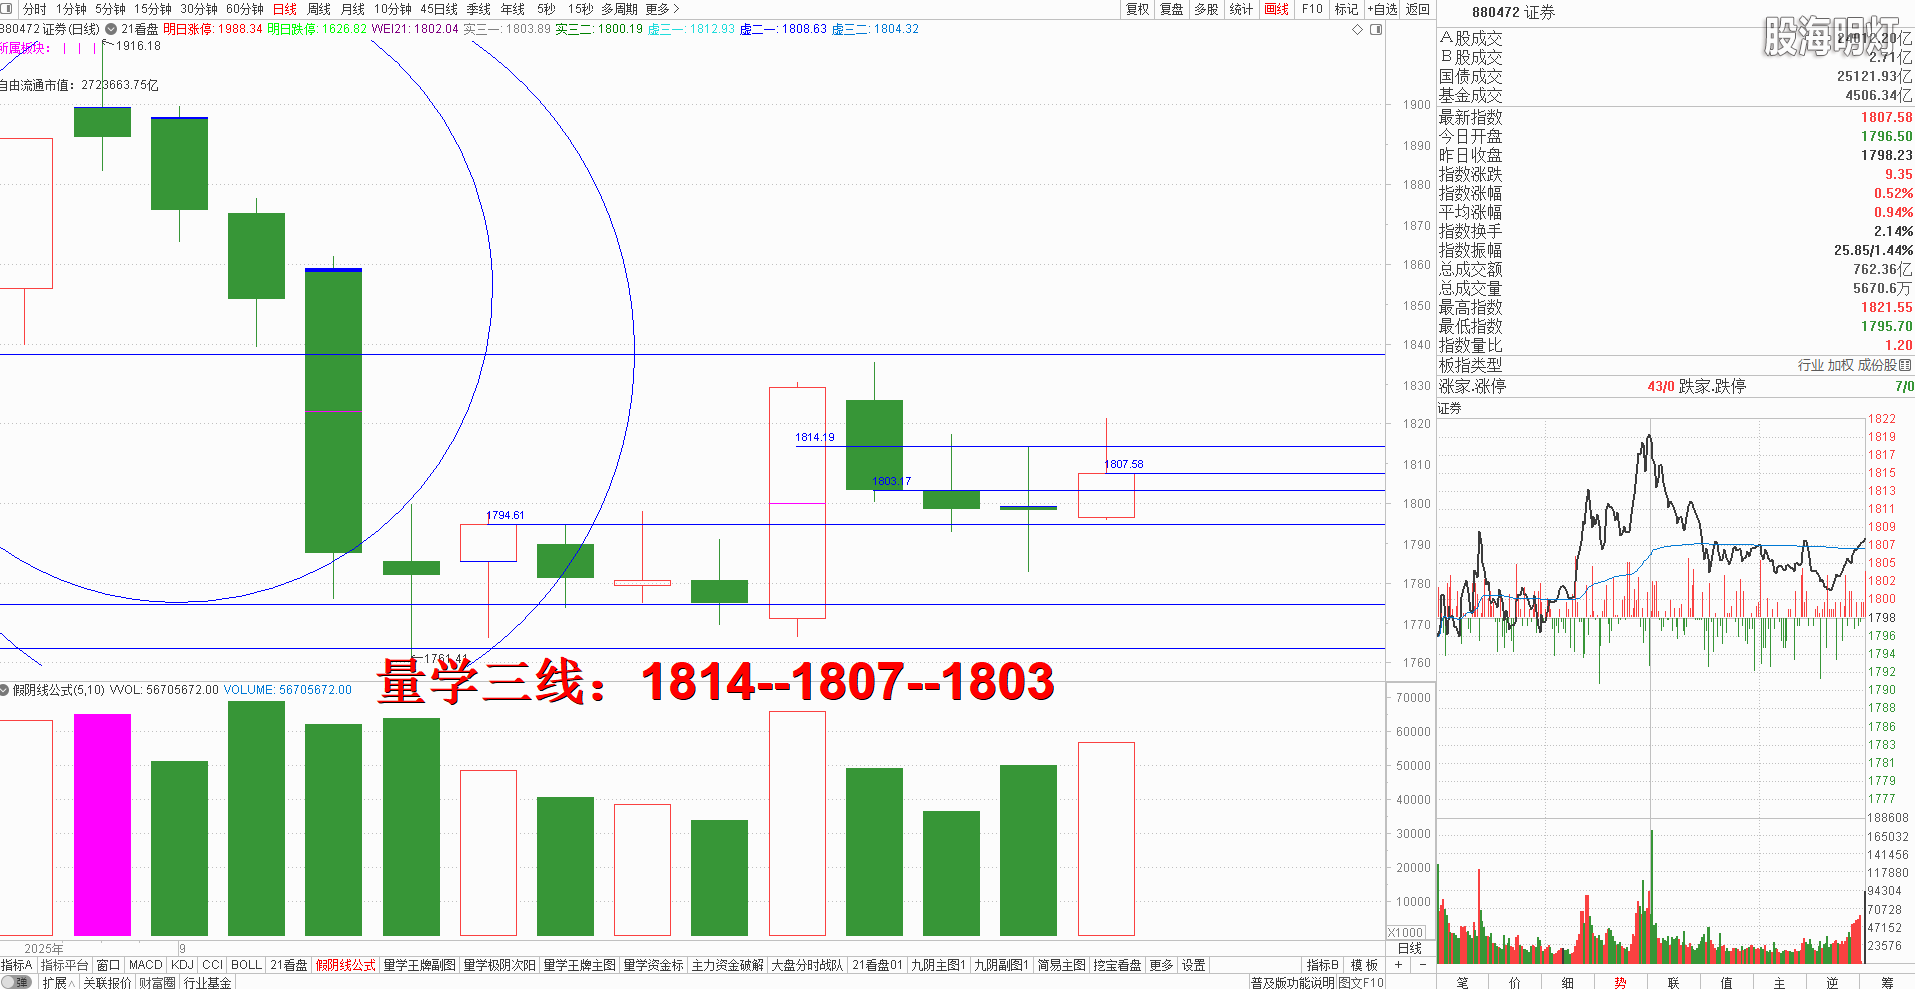
Task: Select the 量学极阴次阳 indicator tab
Action: tap(500, 965)
